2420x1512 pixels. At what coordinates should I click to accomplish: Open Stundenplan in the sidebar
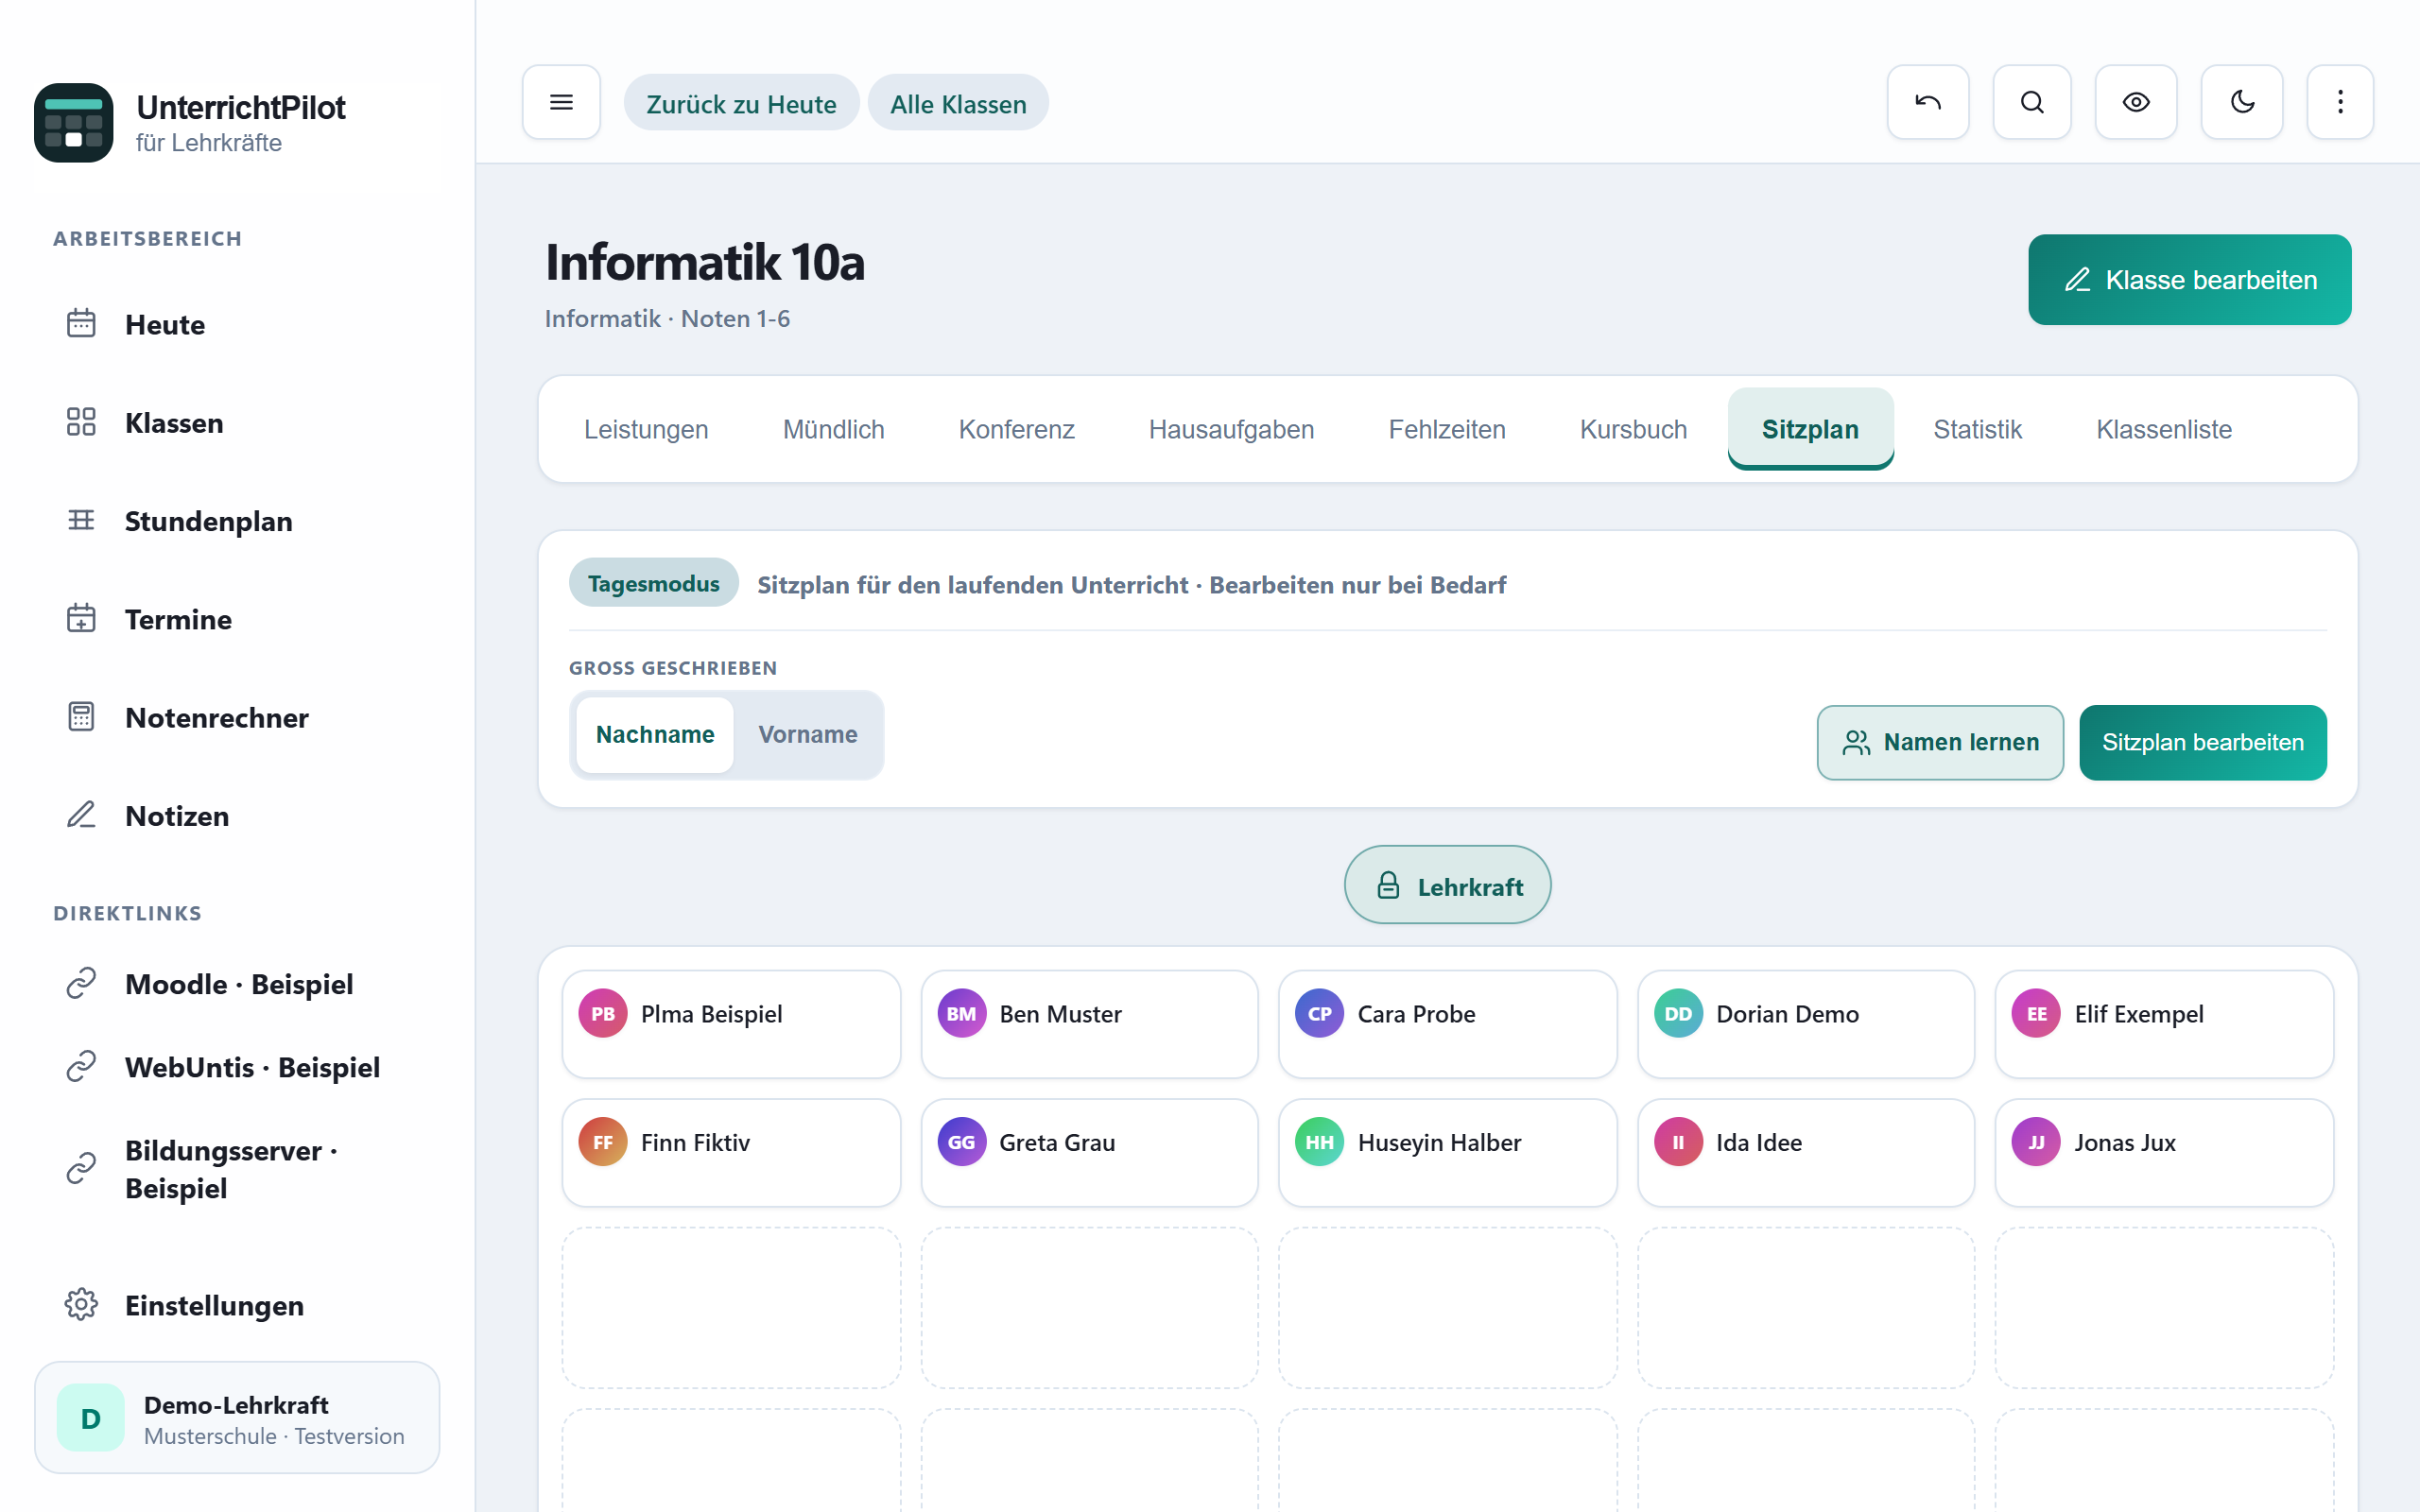(x=238, y=521)
